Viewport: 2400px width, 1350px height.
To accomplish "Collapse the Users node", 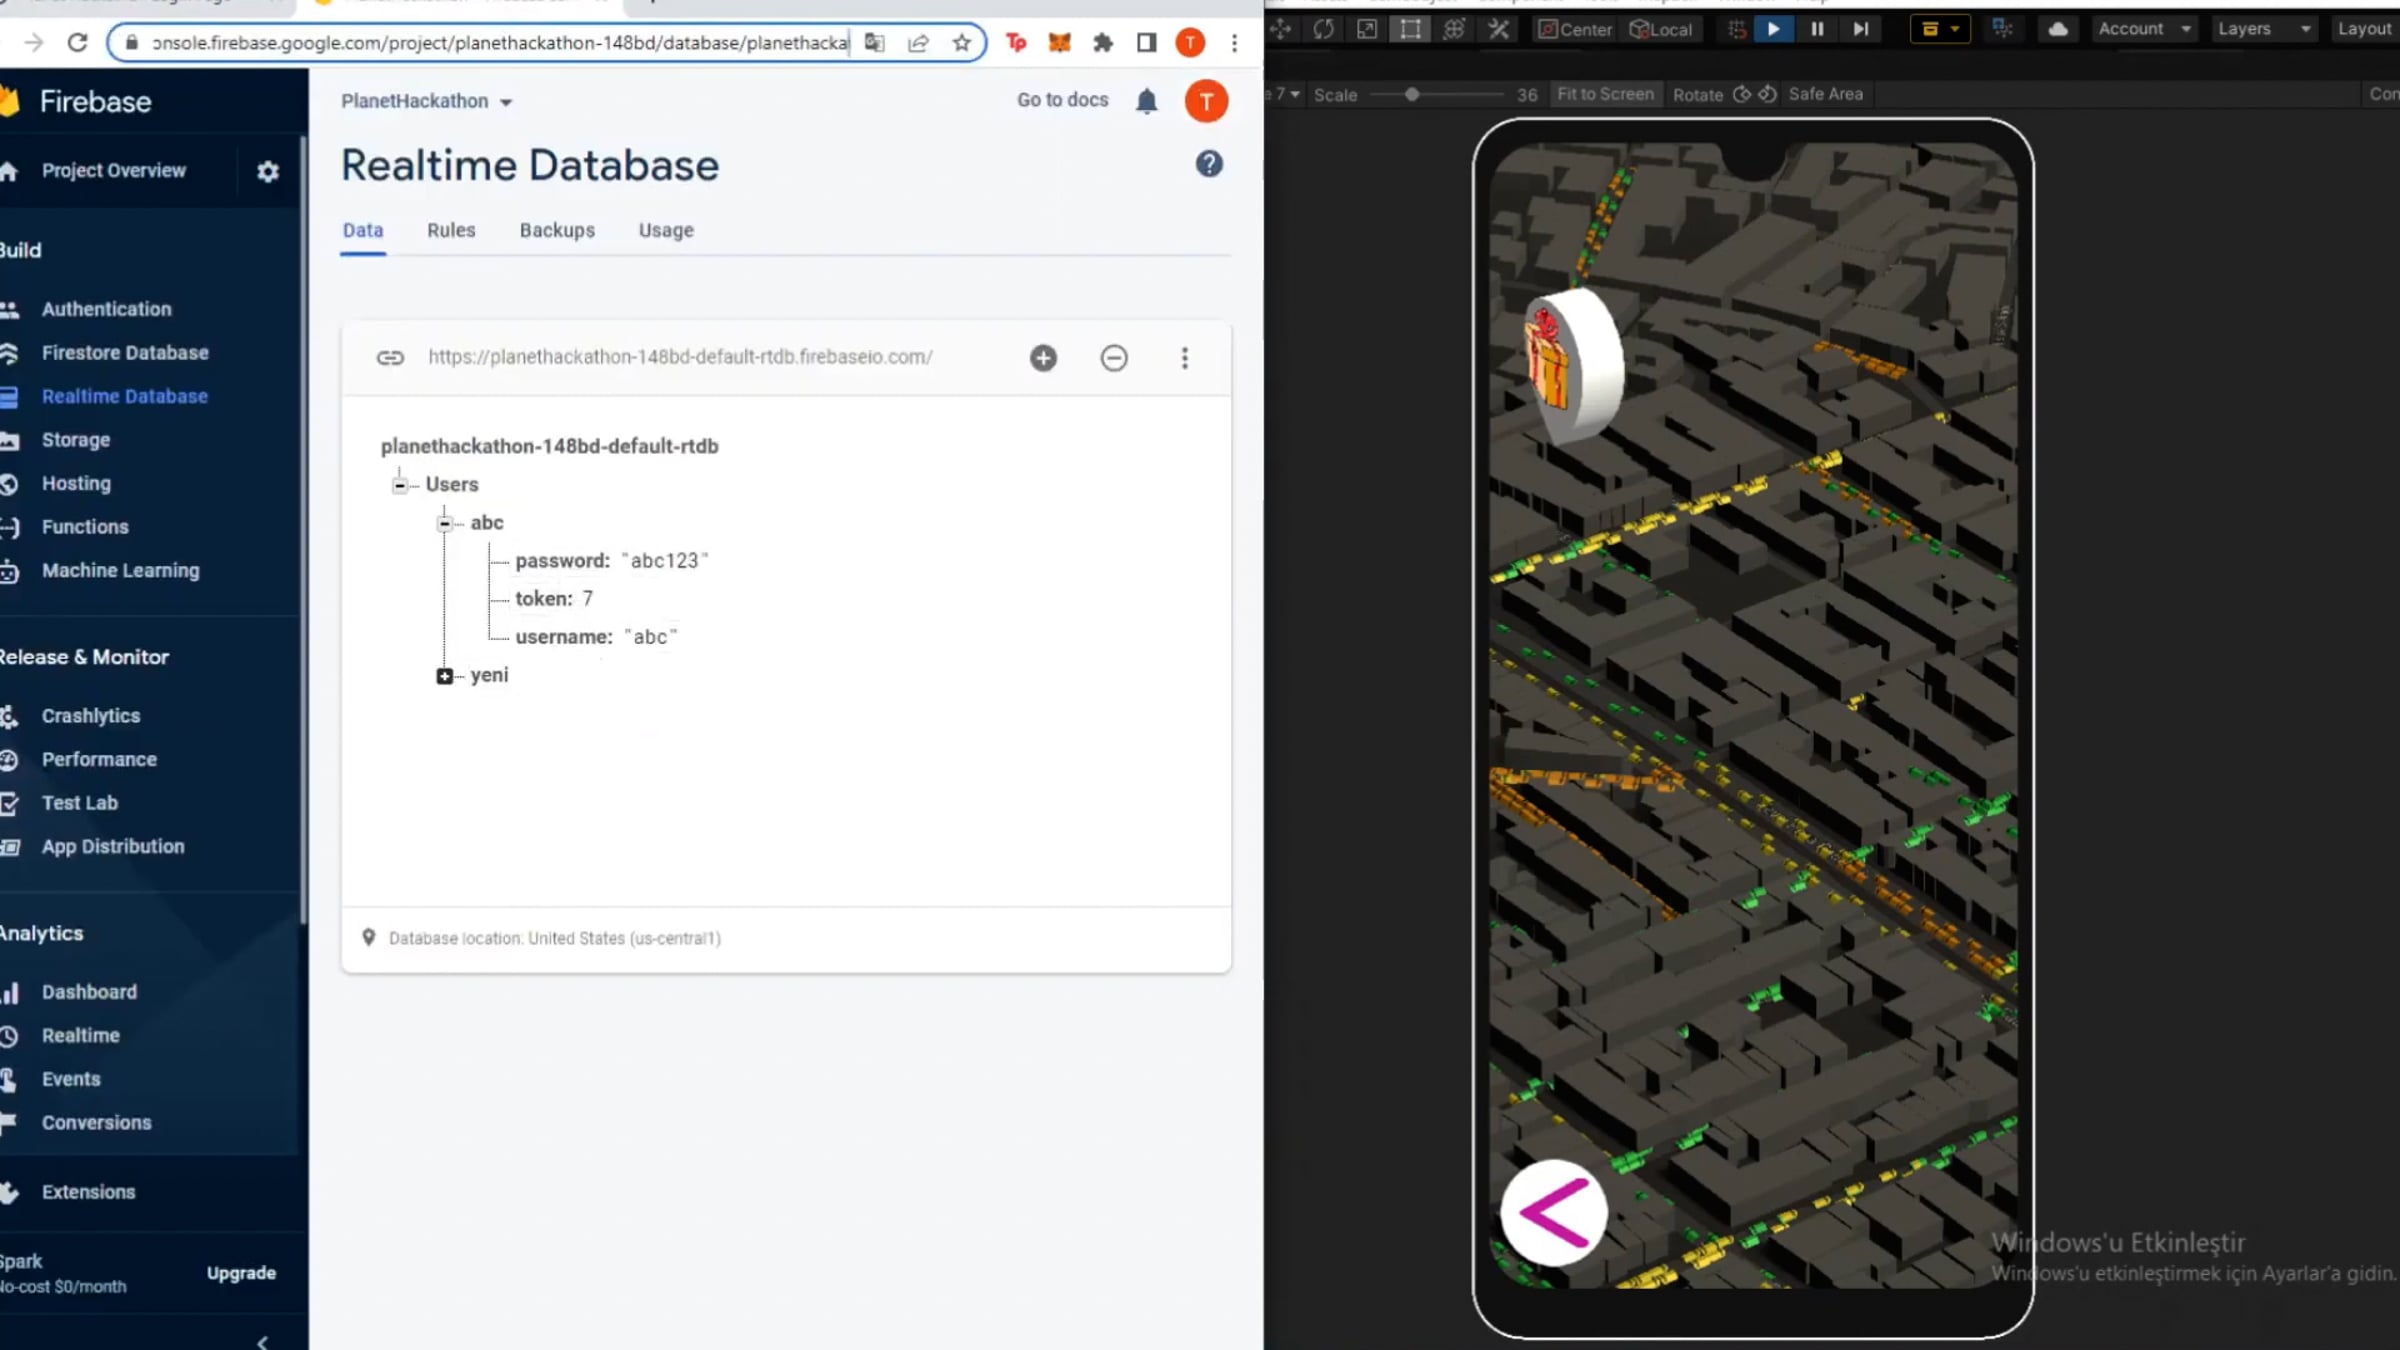I will [400, 485].
